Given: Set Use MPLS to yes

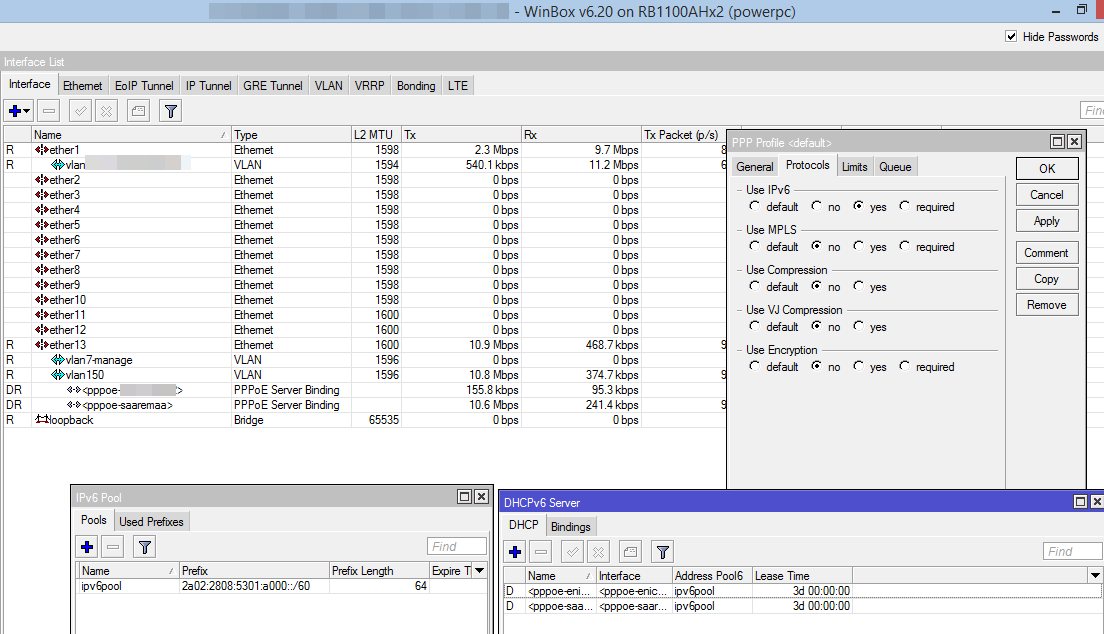Looking at the screenshot, I should click(858, 247).
